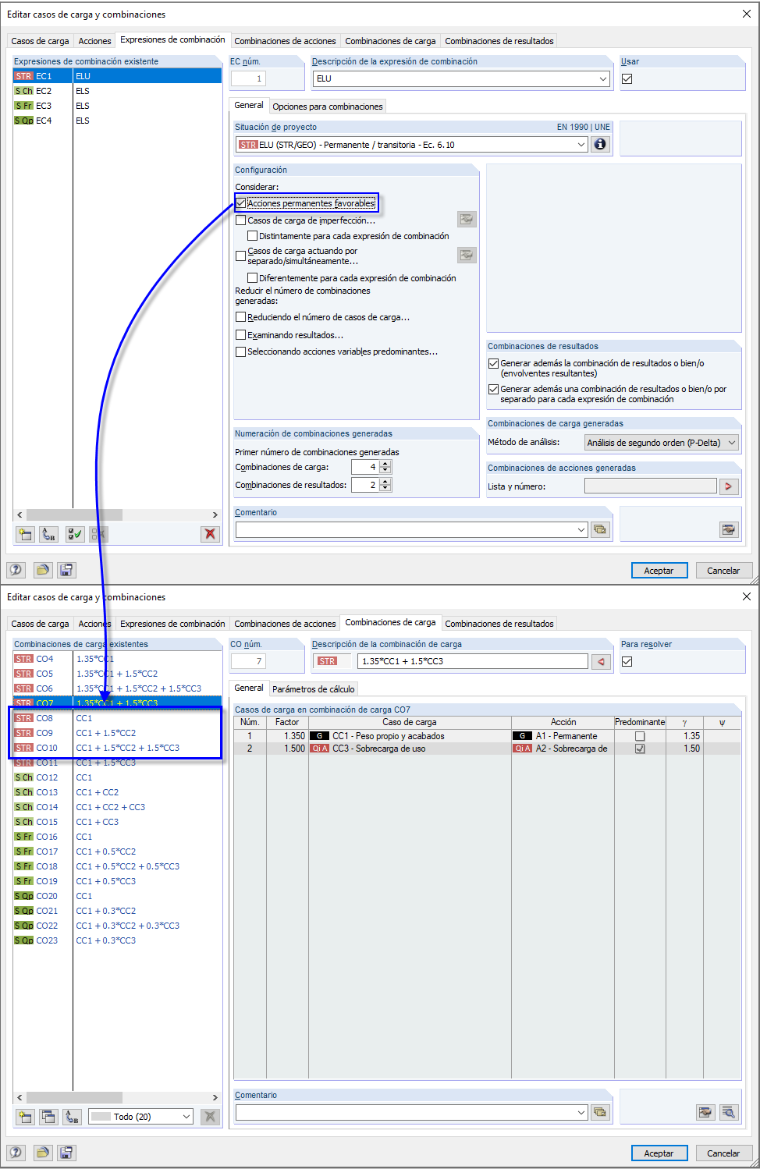Click left bottom-right tool icon in lower dialog
The width and height of the screenshot is (760, 1170).
(706, 1113)
